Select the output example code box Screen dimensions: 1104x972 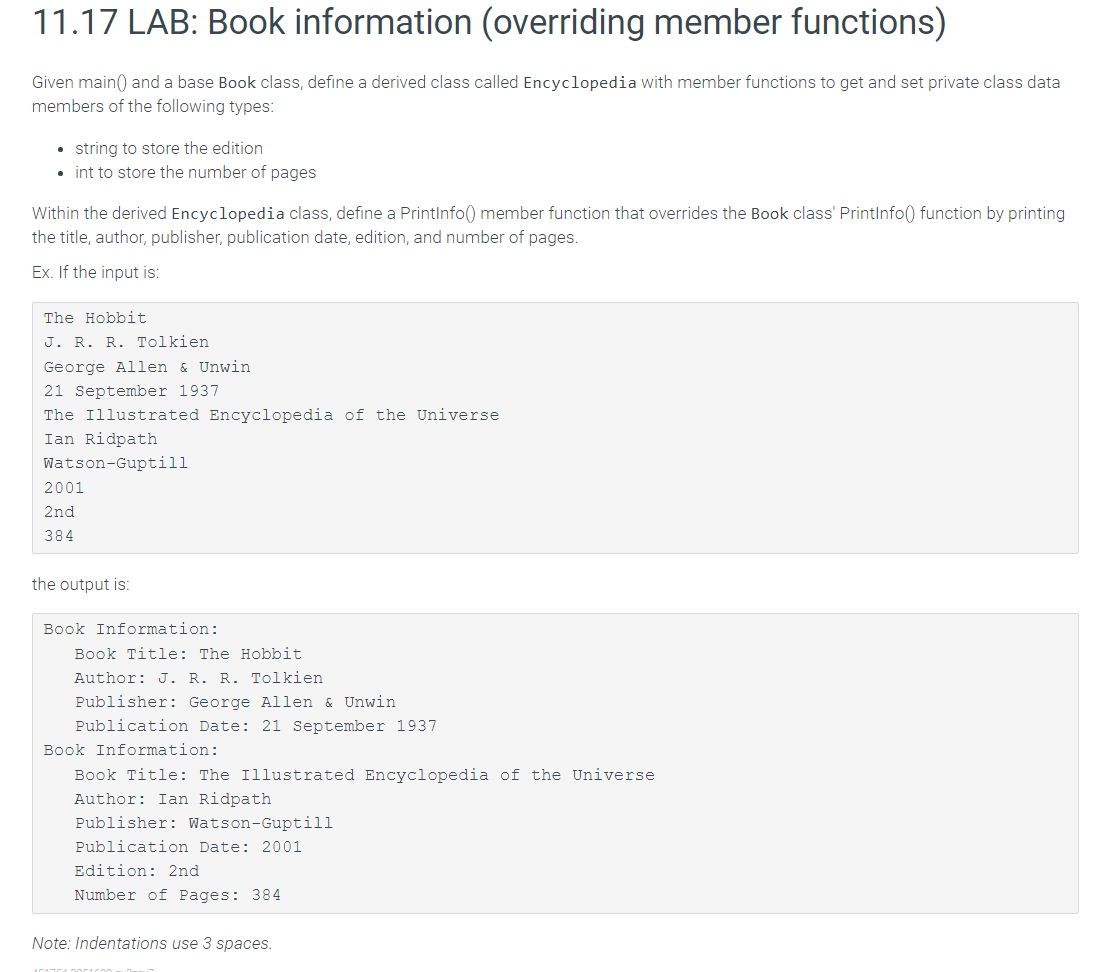click(550, 760)
